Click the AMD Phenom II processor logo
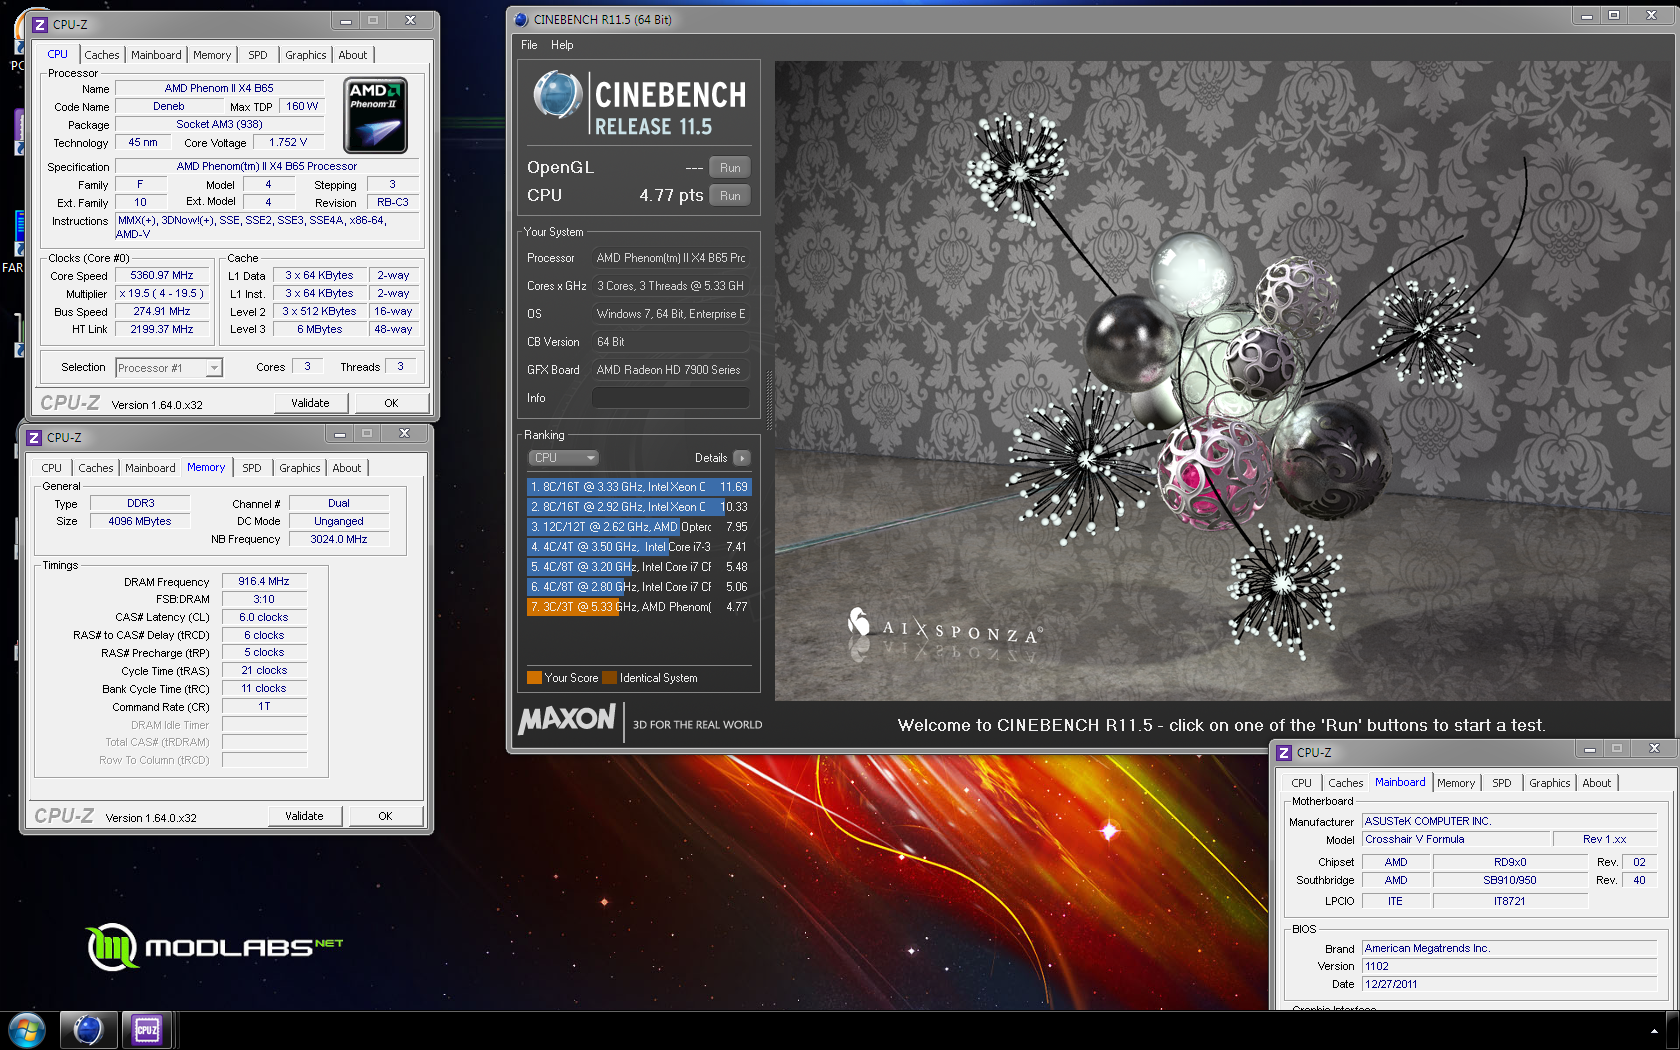This screenshot has height=1050, width=1680. click(x=375, y=115)
